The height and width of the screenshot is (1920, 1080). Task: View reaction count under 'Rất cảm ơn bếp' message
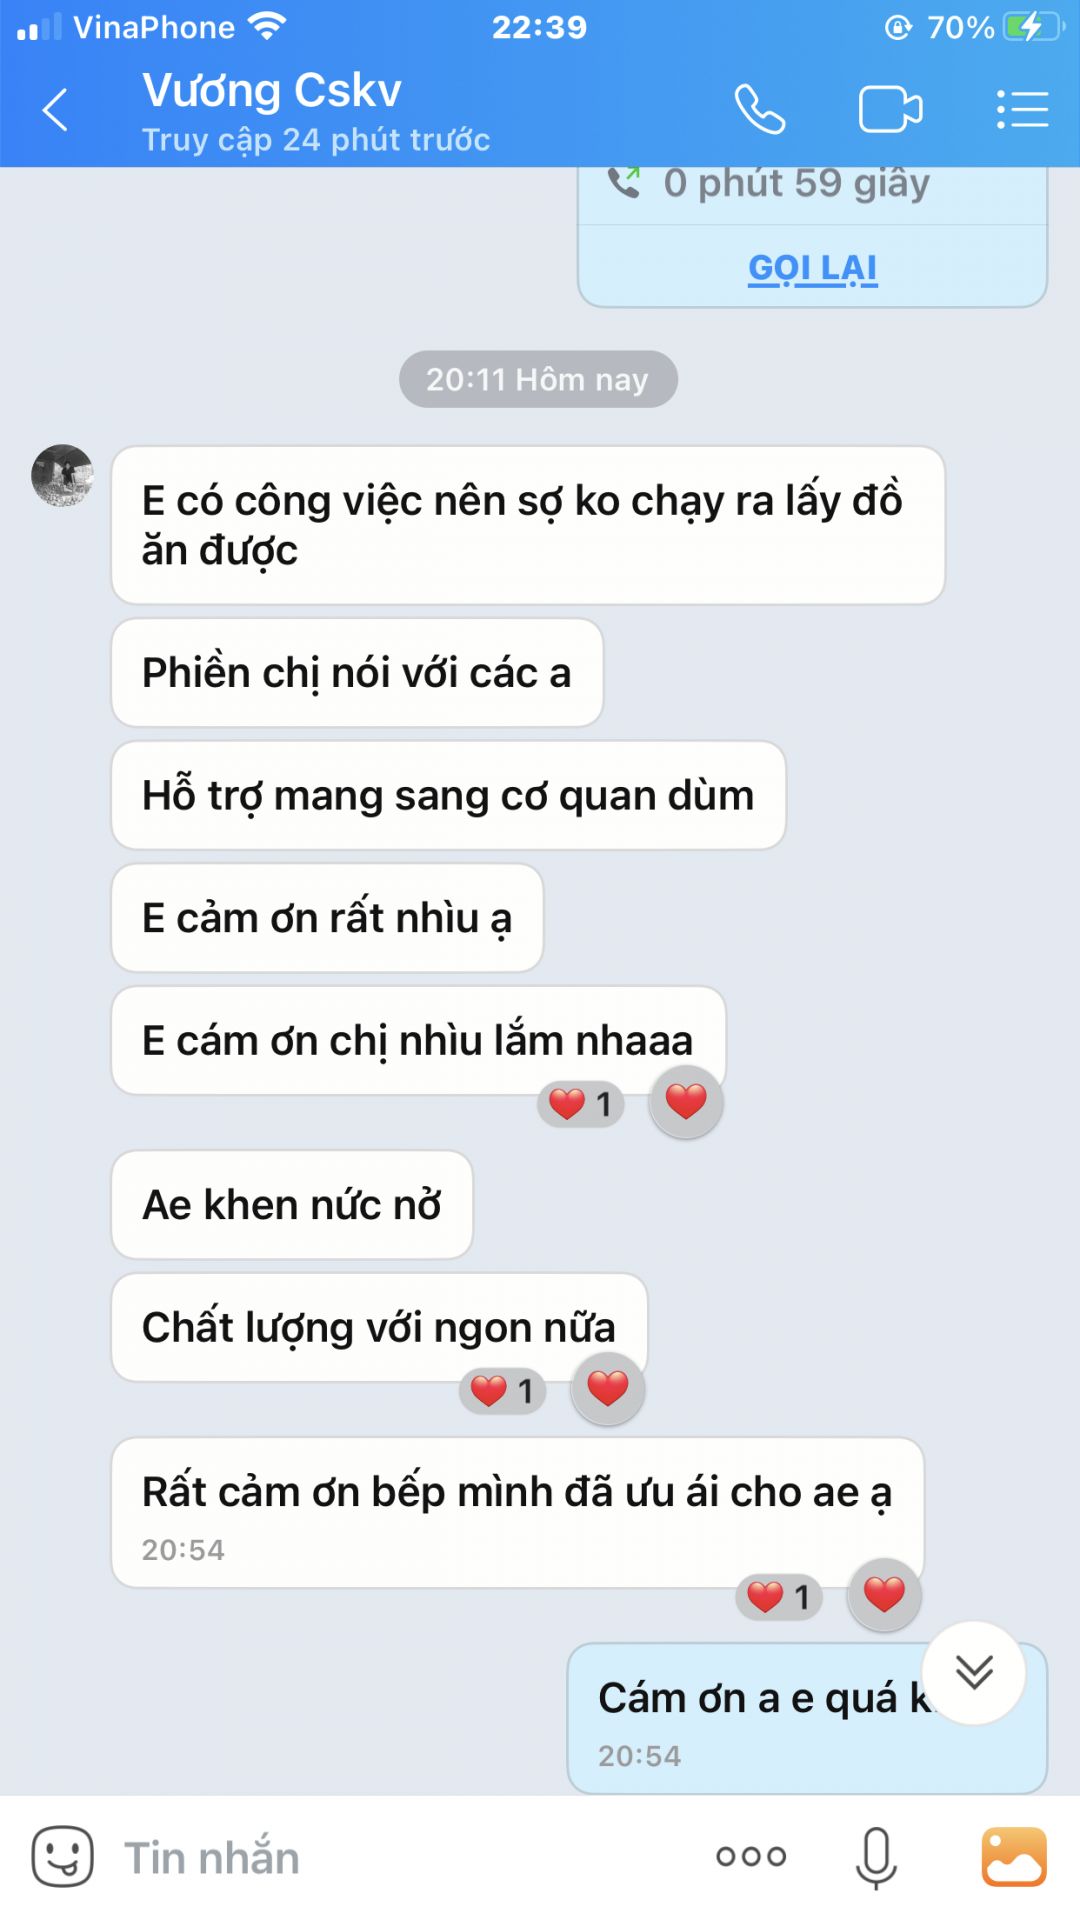[779, 1597]
